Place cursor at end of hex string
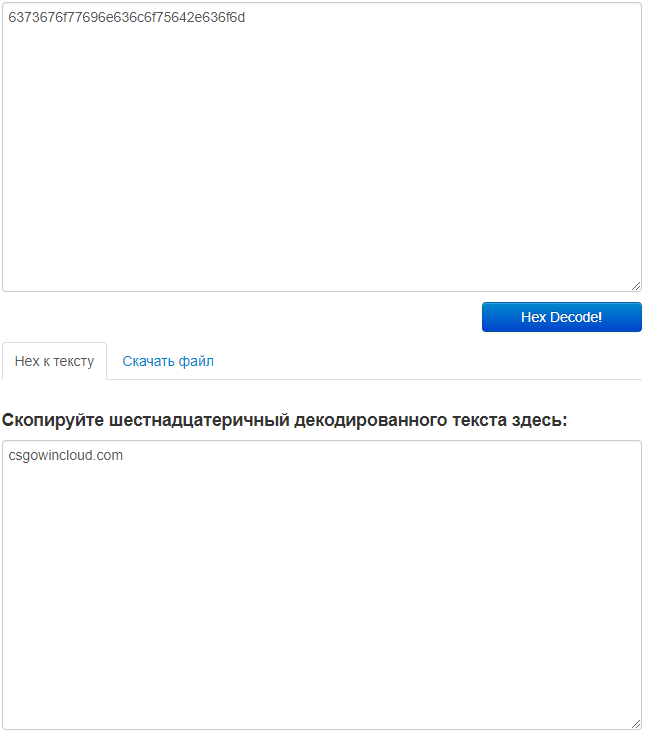 [x=246, y=16]
